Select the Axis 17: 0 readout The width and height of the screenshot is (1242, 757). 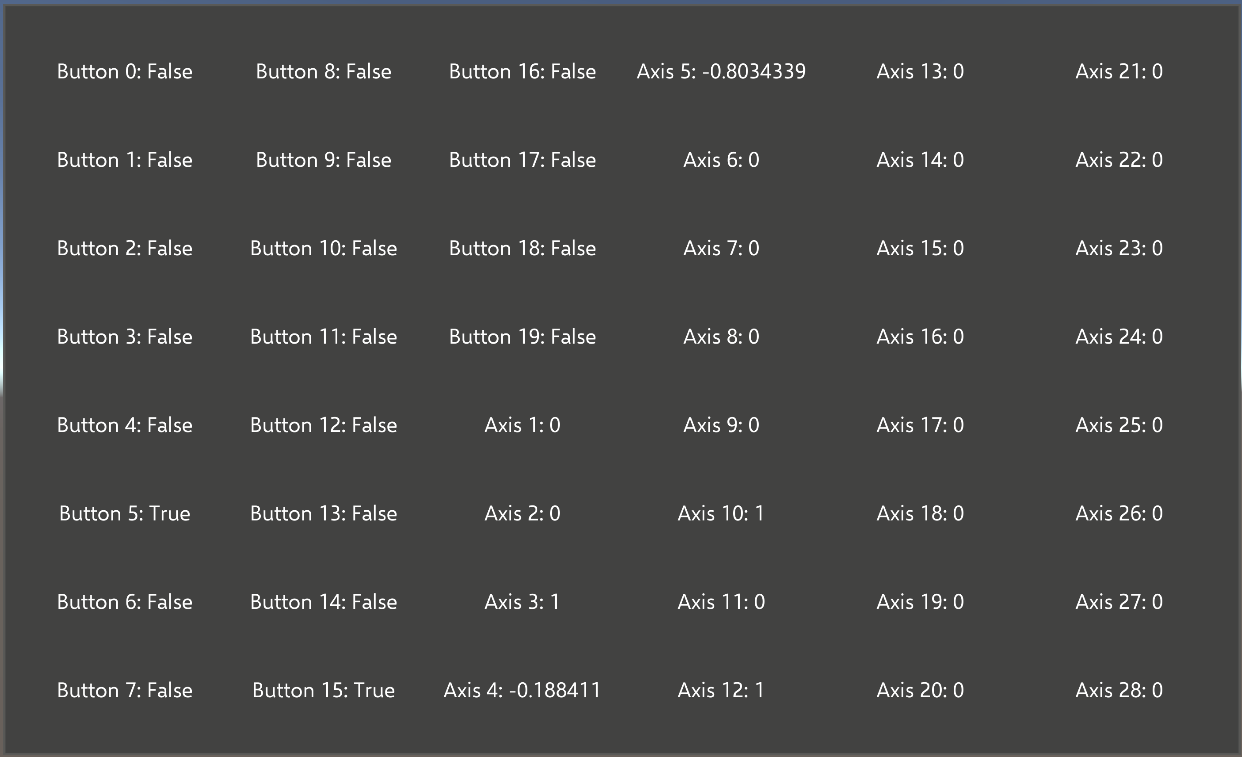(x=920, y=425)
